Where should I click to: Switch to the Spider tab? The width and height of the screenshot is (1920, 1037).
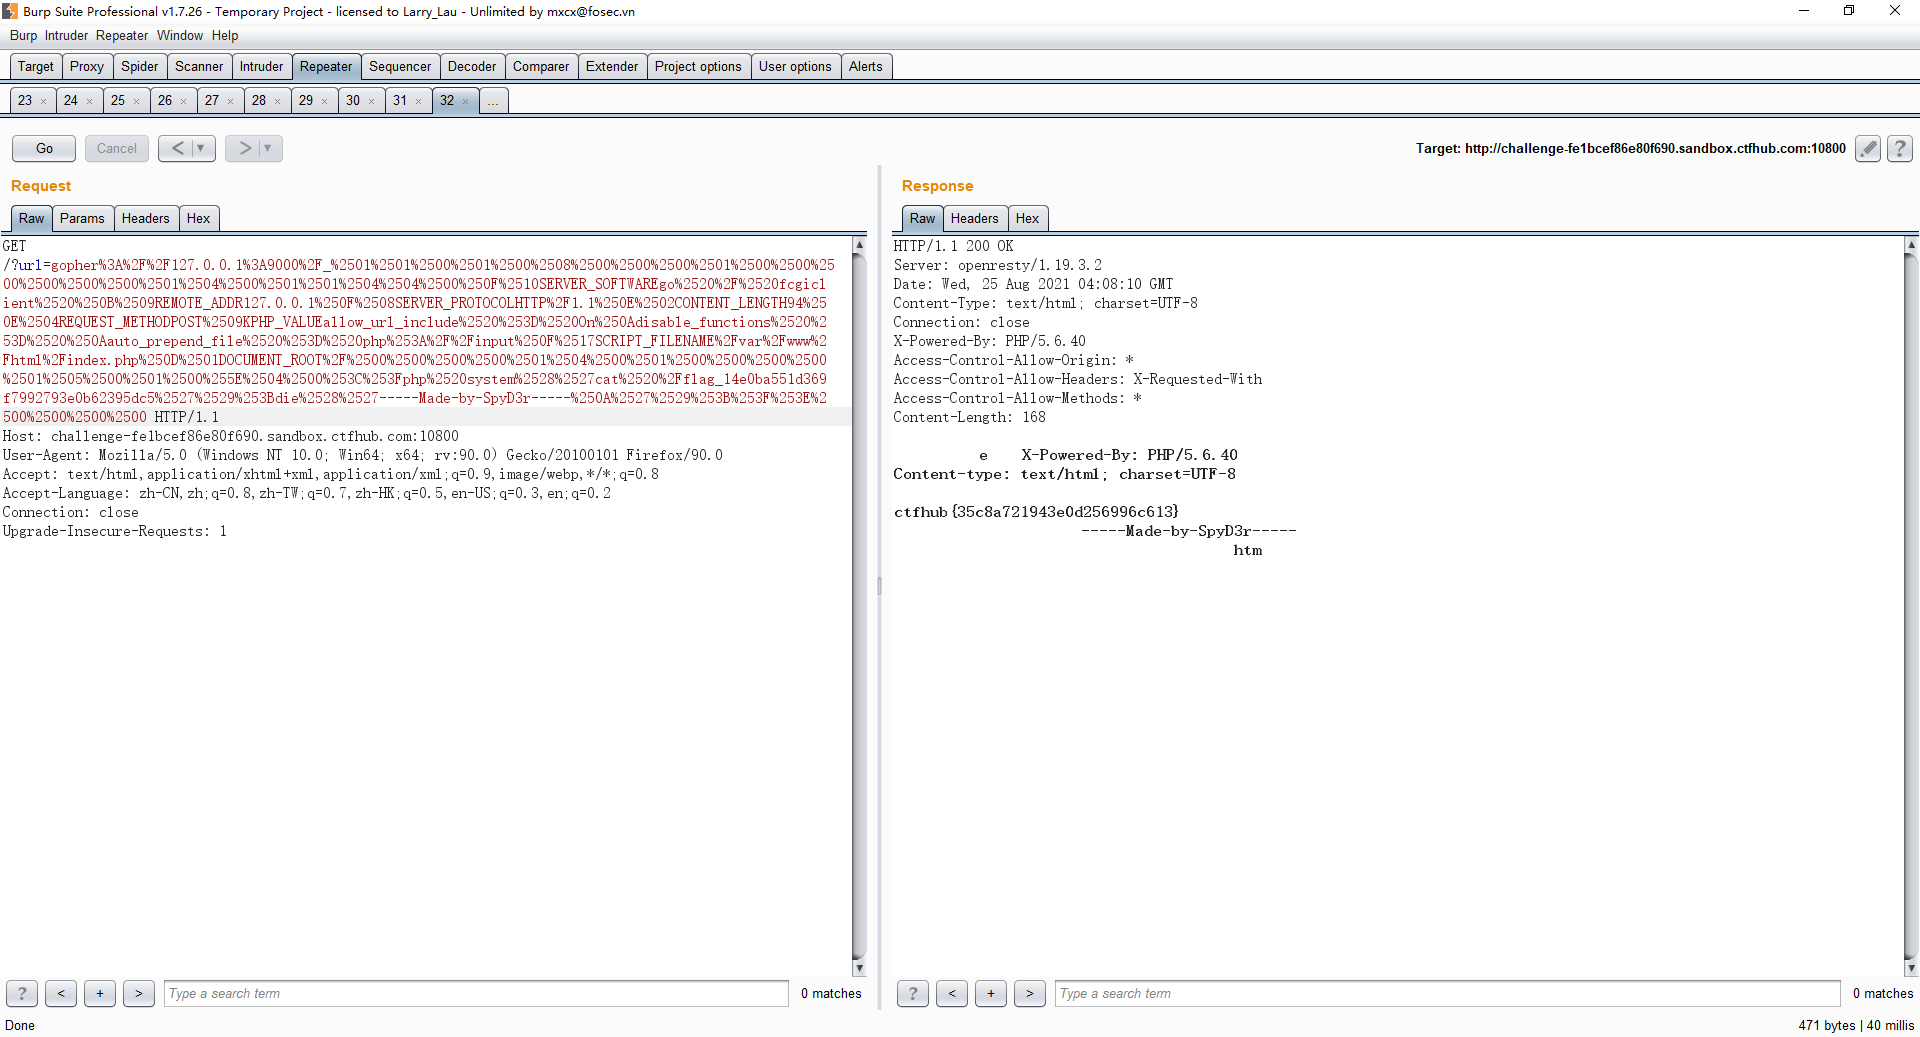[140, 66]
